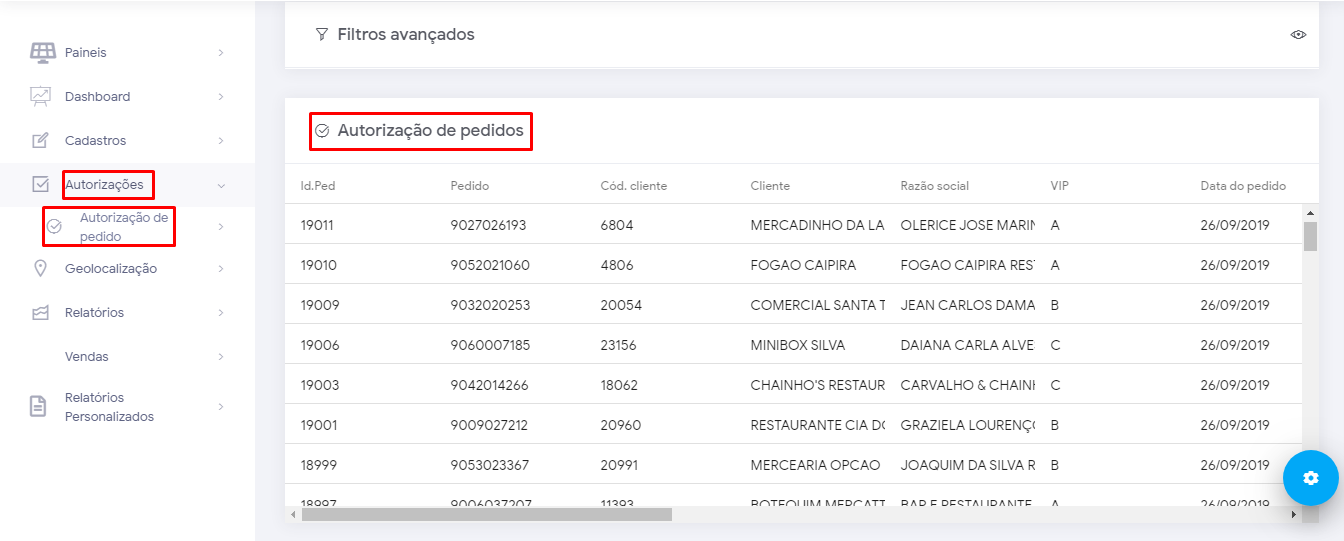Open the Autorização de pedido submenu item
The image size is (1344, 541).
click(124, 227)
